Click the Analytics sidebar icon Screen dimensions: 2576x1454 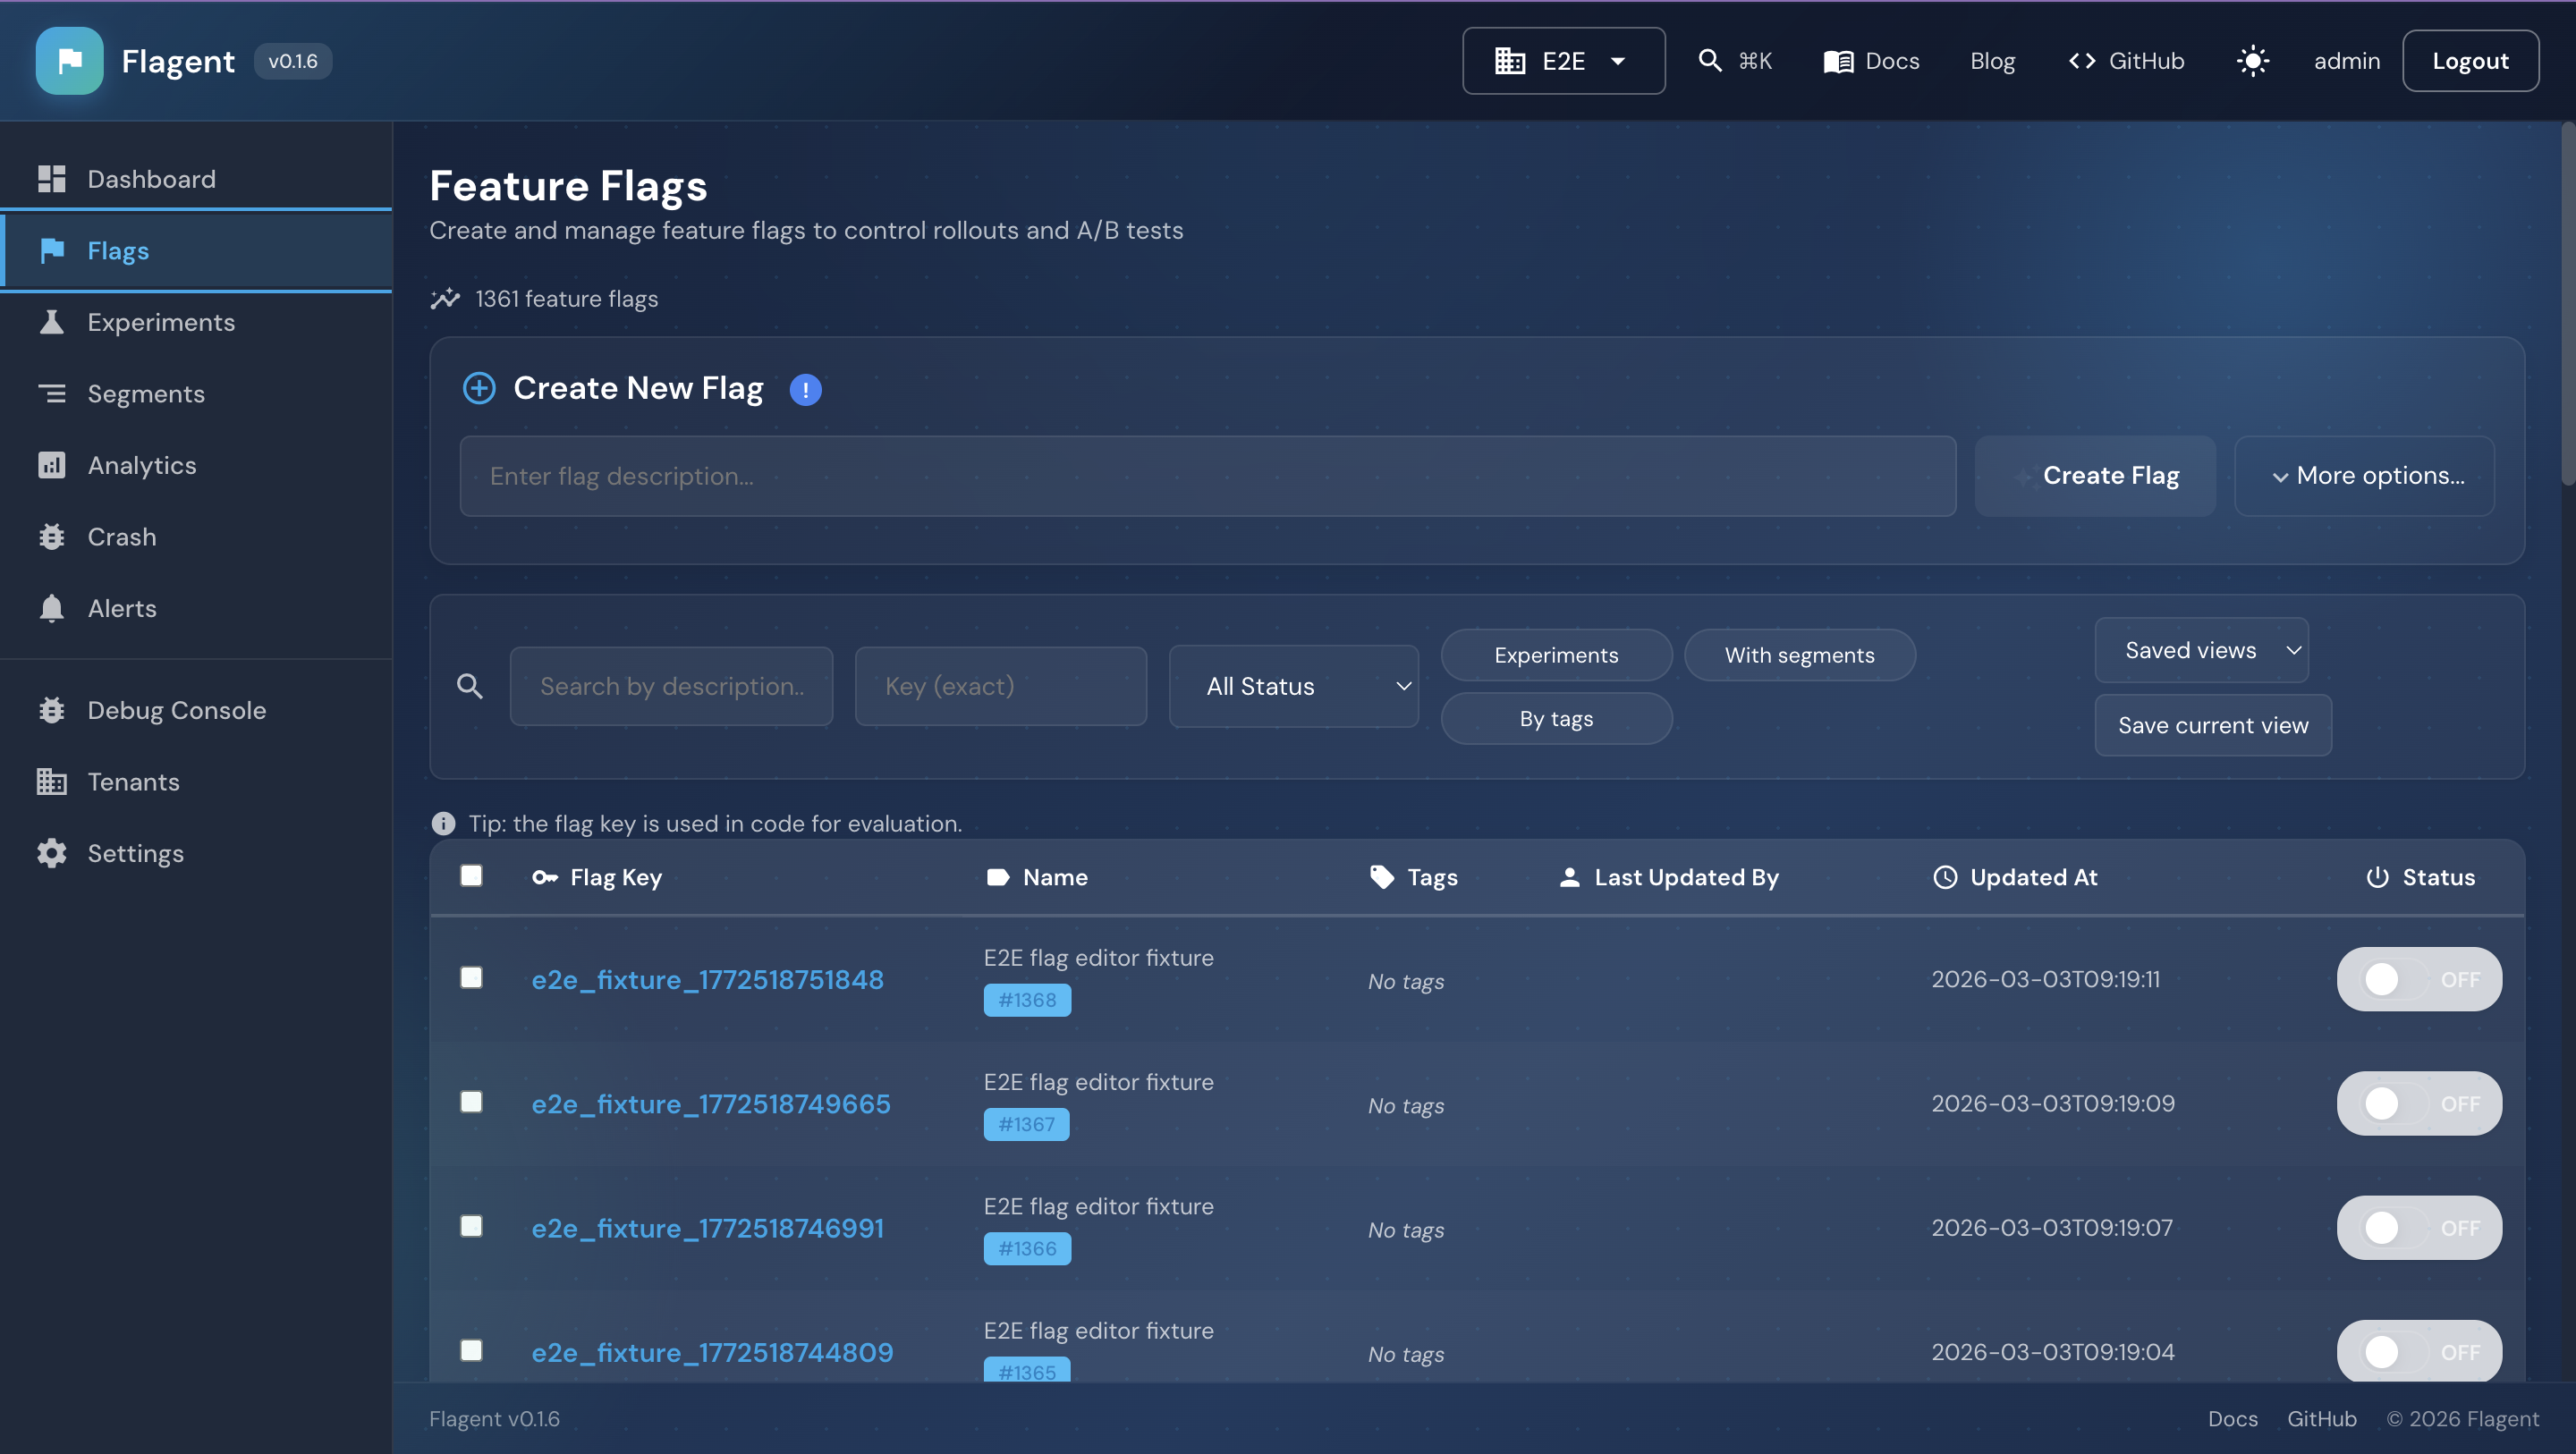tap(52, 465)
